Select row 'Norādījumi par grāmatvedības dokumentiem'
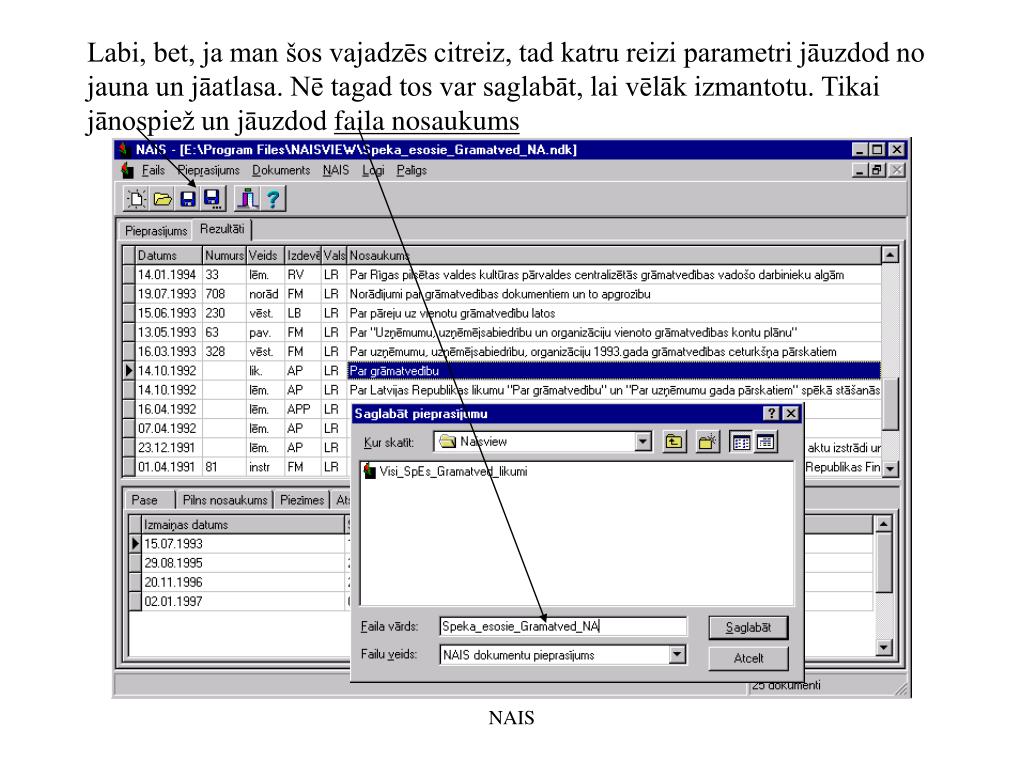 tap(502, 294)
